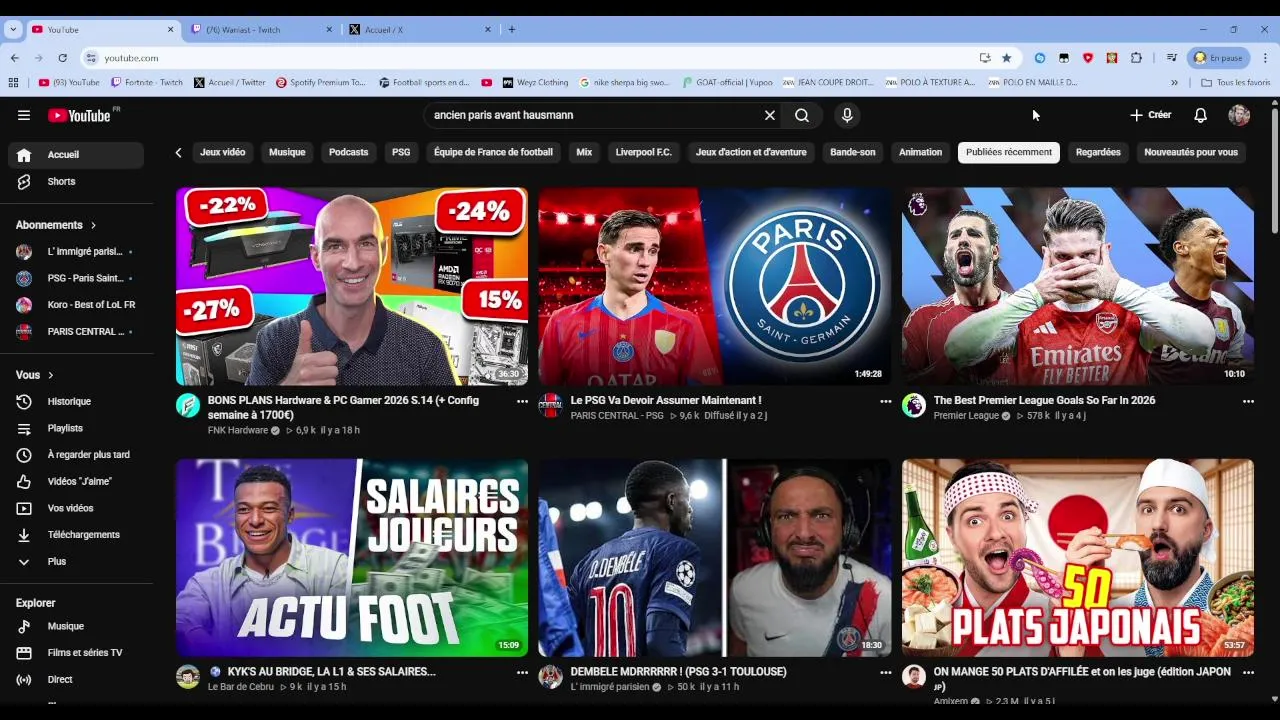The width and height of the screenshot is (1280, 720).
Task: Open the account avatar menu
Action: [x=1239, y=115]
